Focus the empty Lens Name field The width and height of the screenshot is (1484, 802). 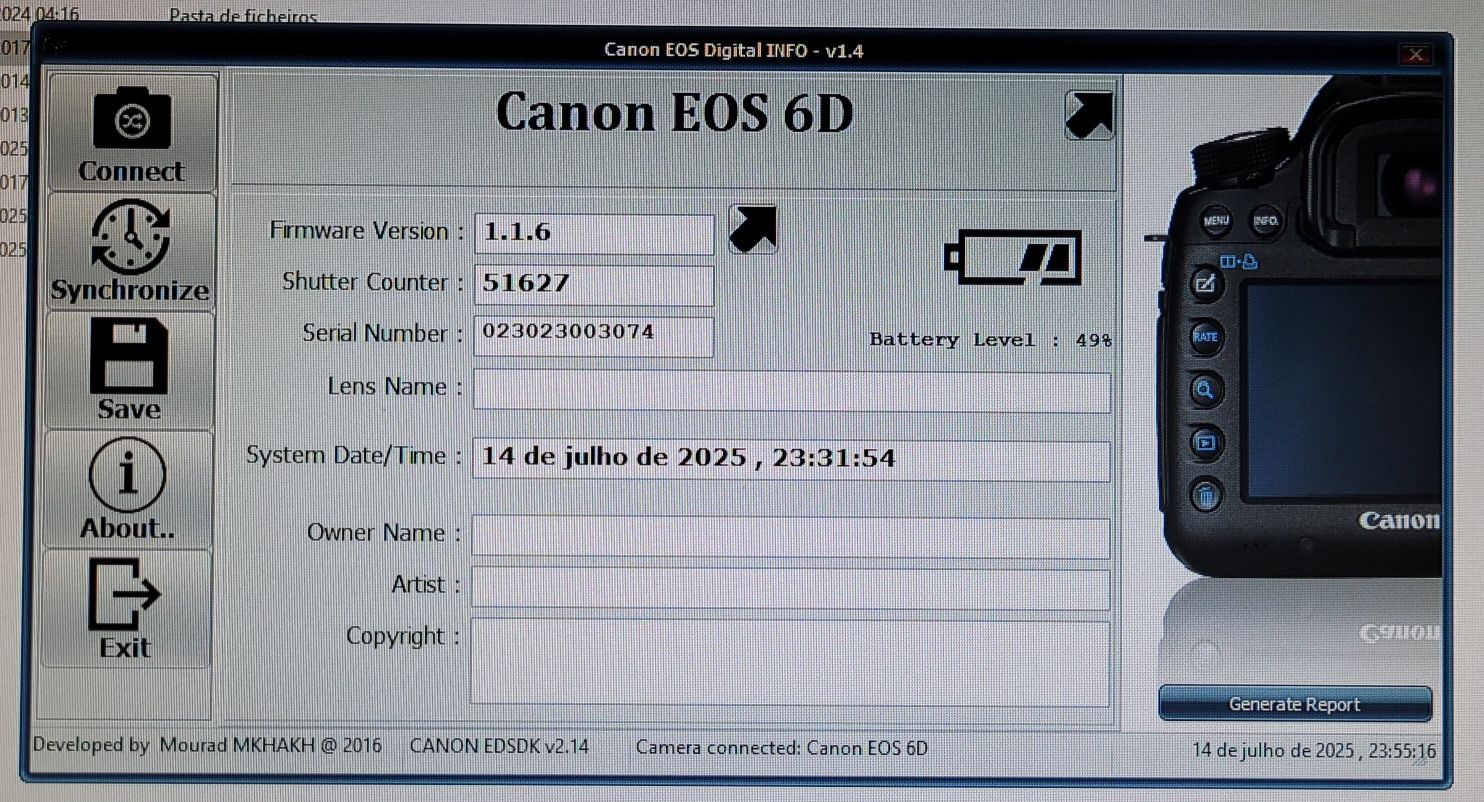click(x=791, y=392)
